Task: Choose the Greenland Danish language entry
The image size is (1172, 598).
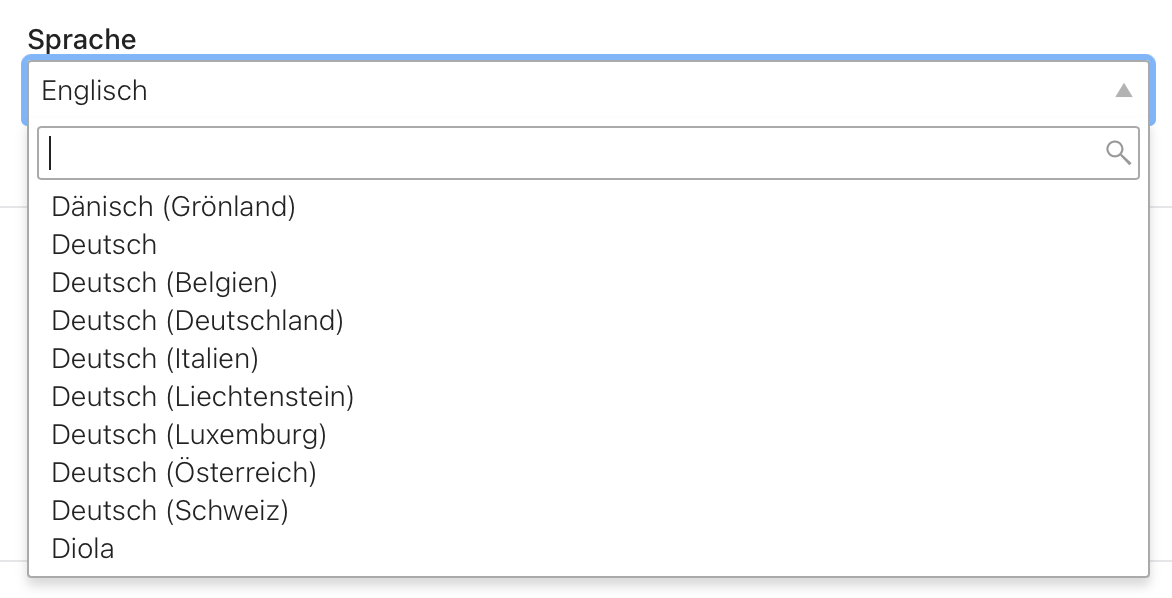Action: [x=588, y=206]
